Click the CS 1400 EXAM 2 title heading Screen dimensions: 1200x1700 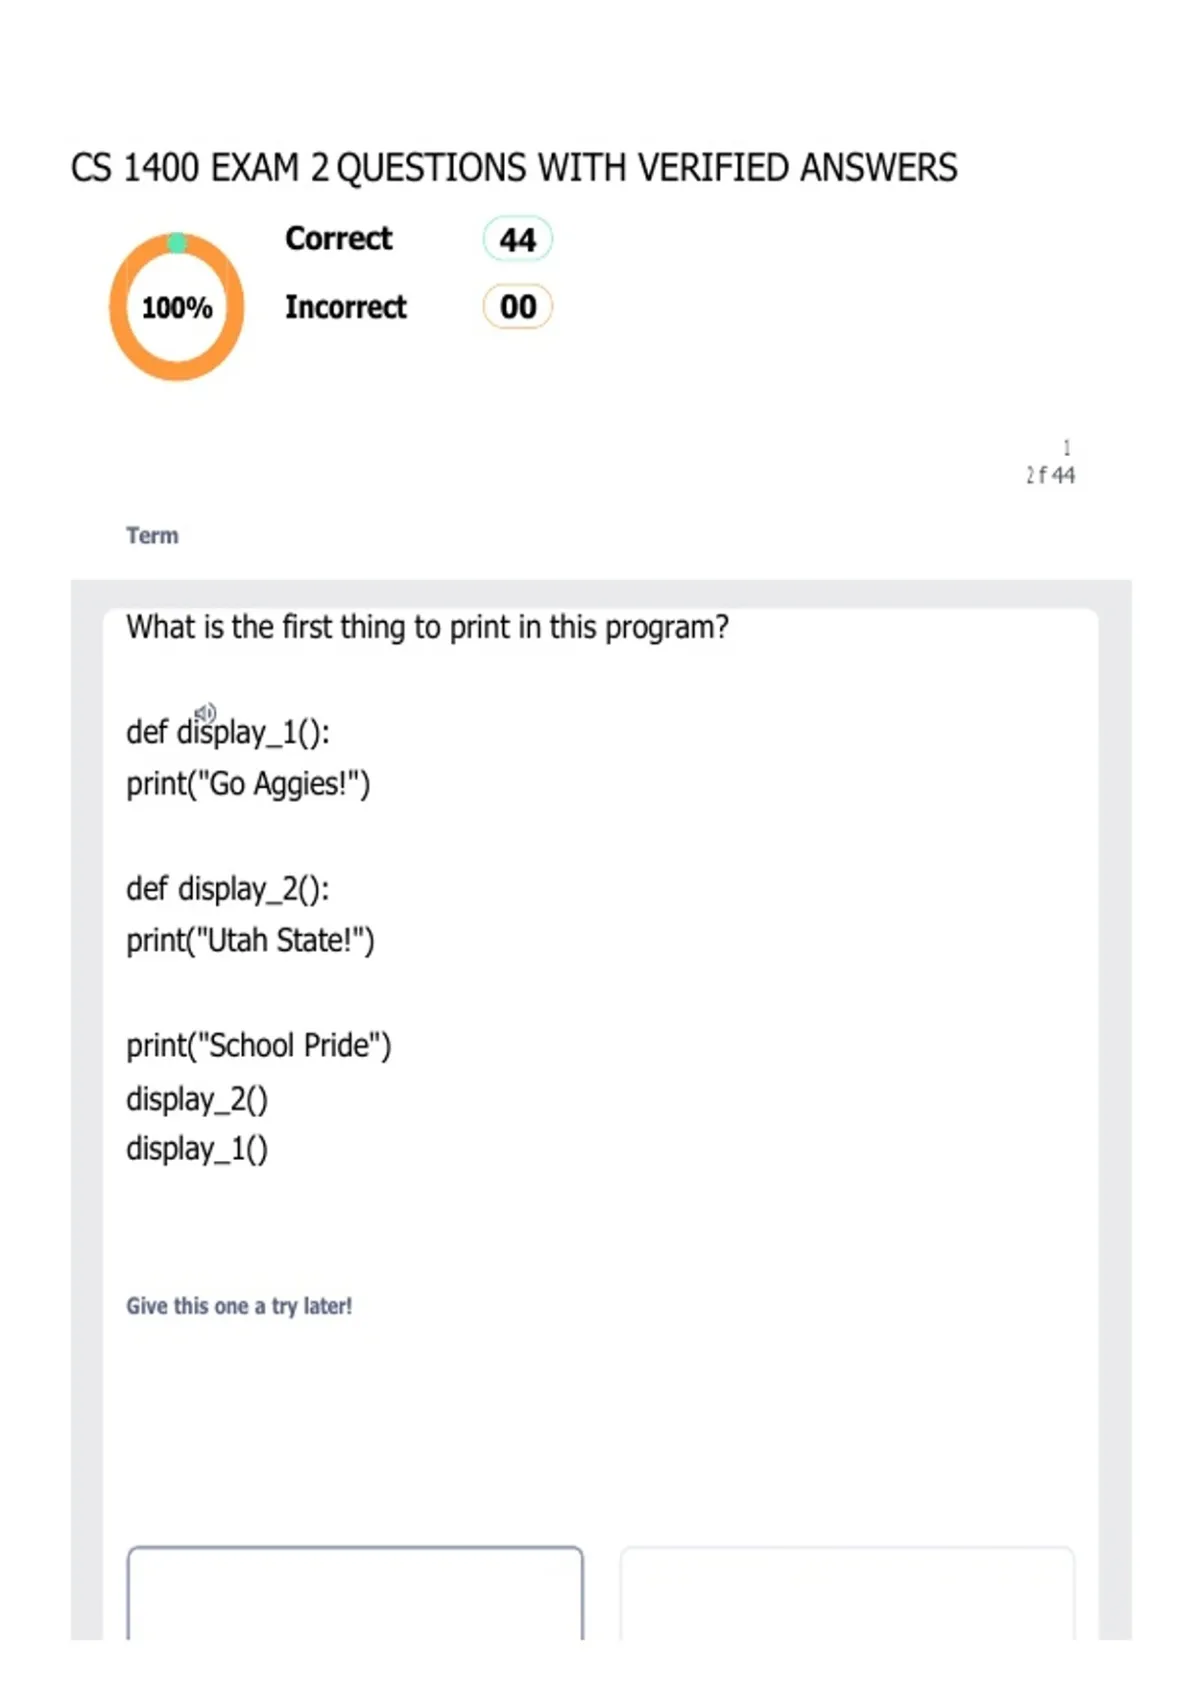pyautogui.click(x=514, y=168)
